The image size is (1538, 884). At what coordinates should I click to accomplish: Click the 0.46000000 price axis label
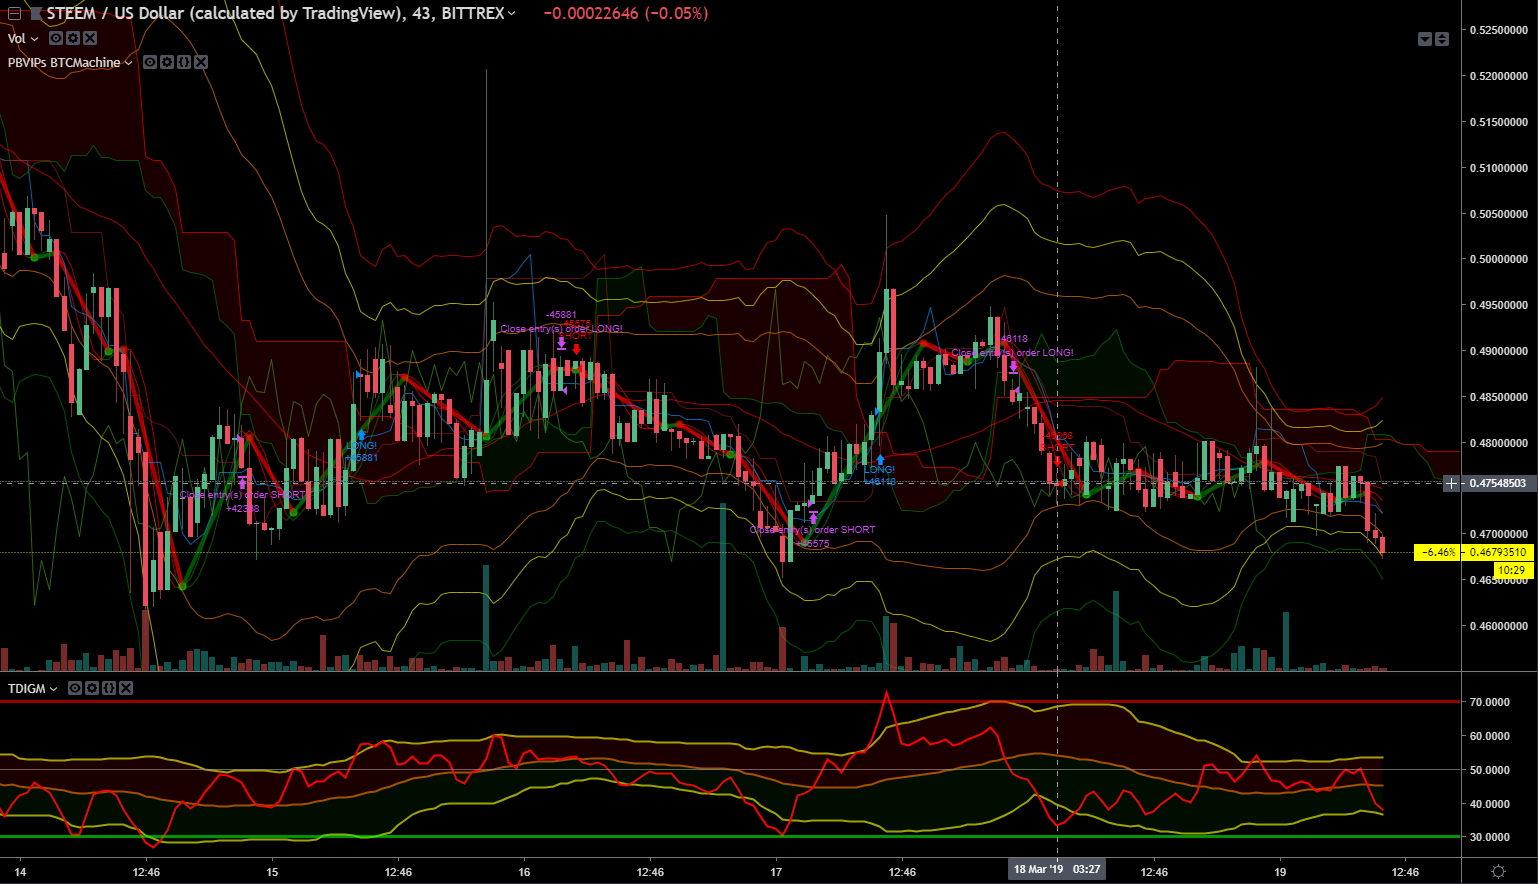click(1498, 627)
